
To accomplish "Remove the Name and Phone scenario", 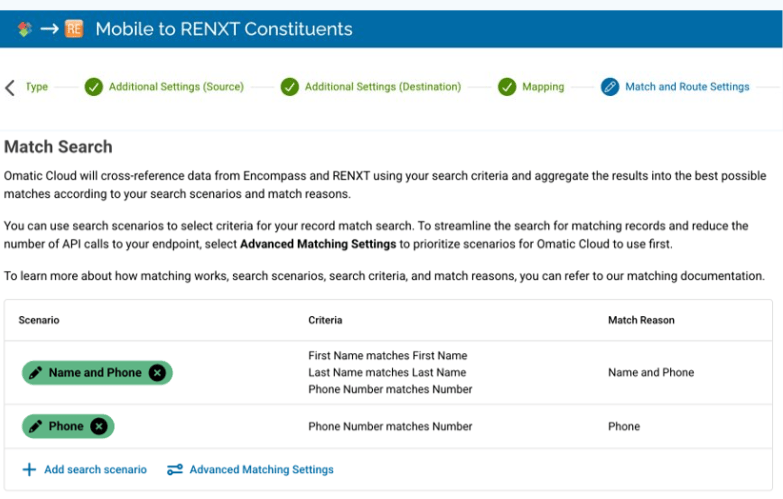I will click(x=157, y=373).
